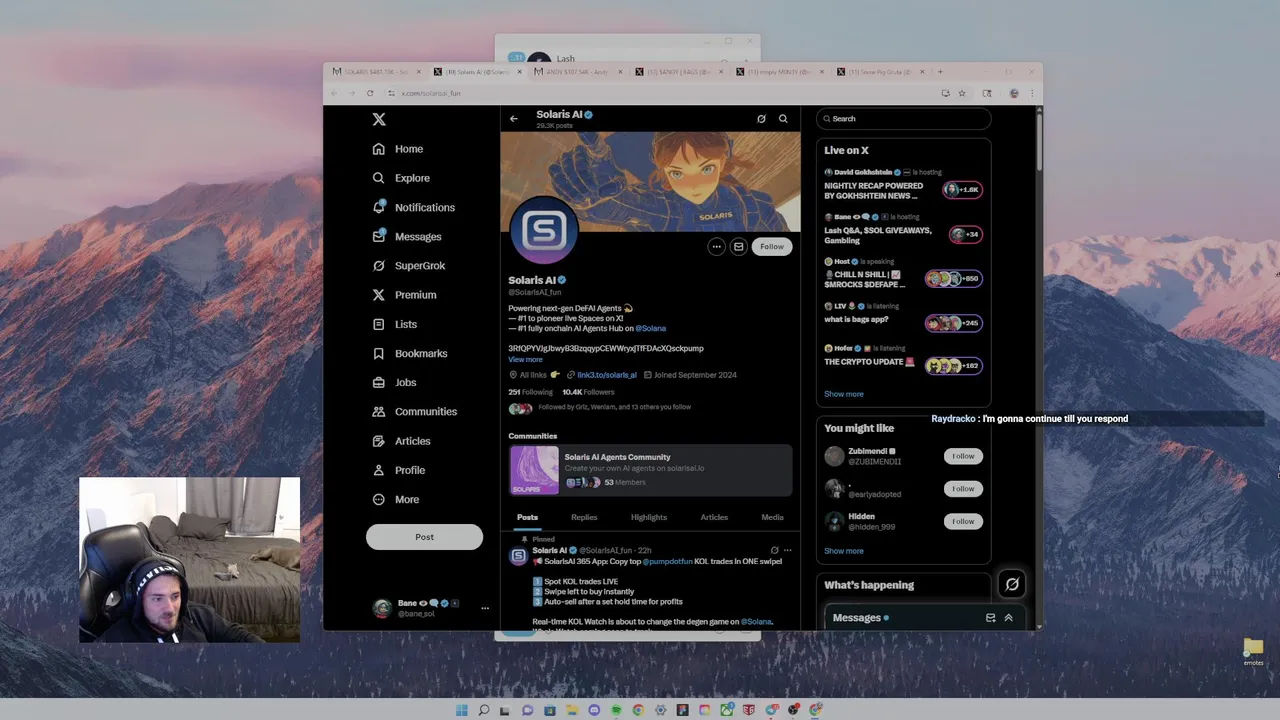The height and width of the screenshot is (720, 1280).
Task: Show more in You might like
Action: pyautogui.click(x=844, y=551)
